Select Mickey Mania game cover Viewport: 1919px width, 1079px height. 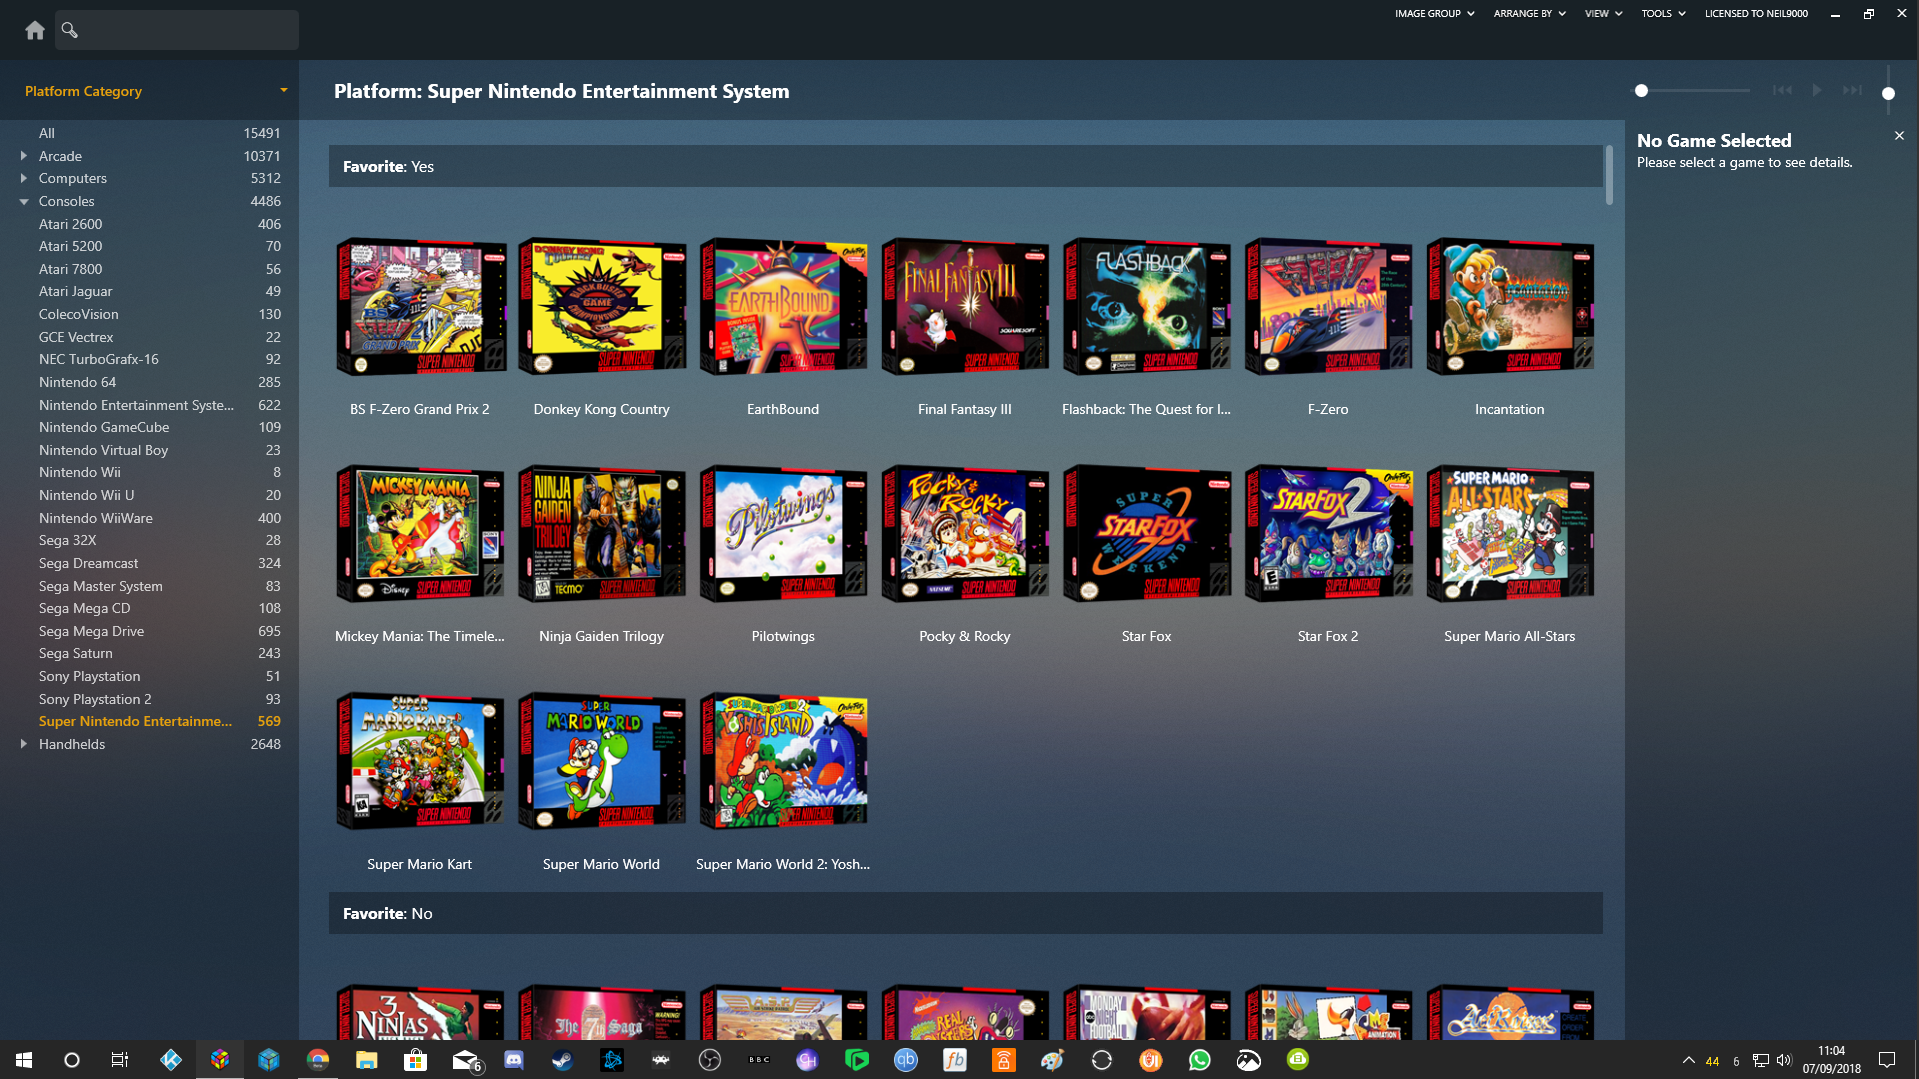click(x=420, y=534)
